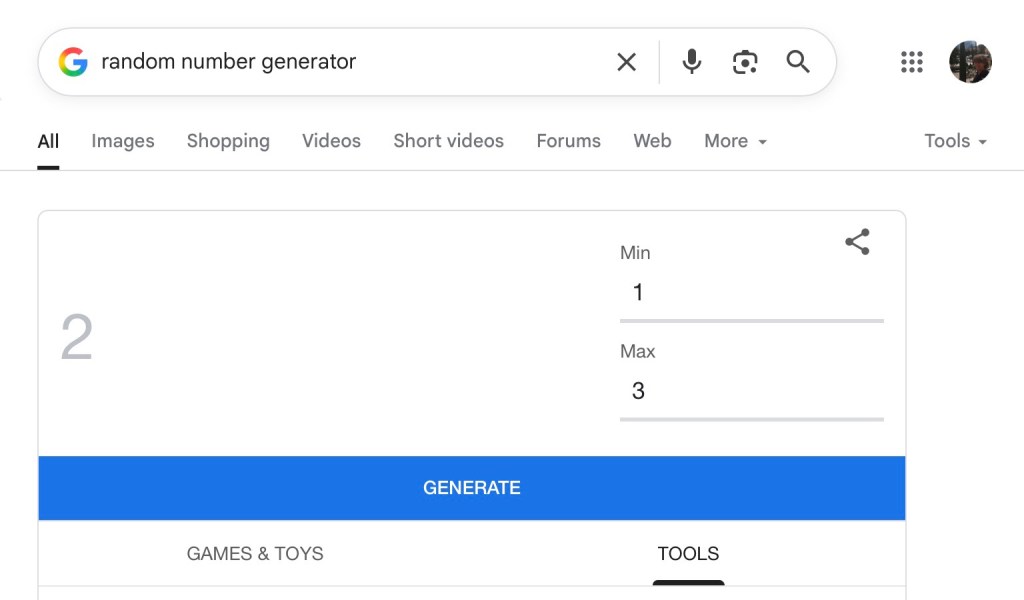Open the Forums results tab
1024x600 pixels.
[568, 141]
